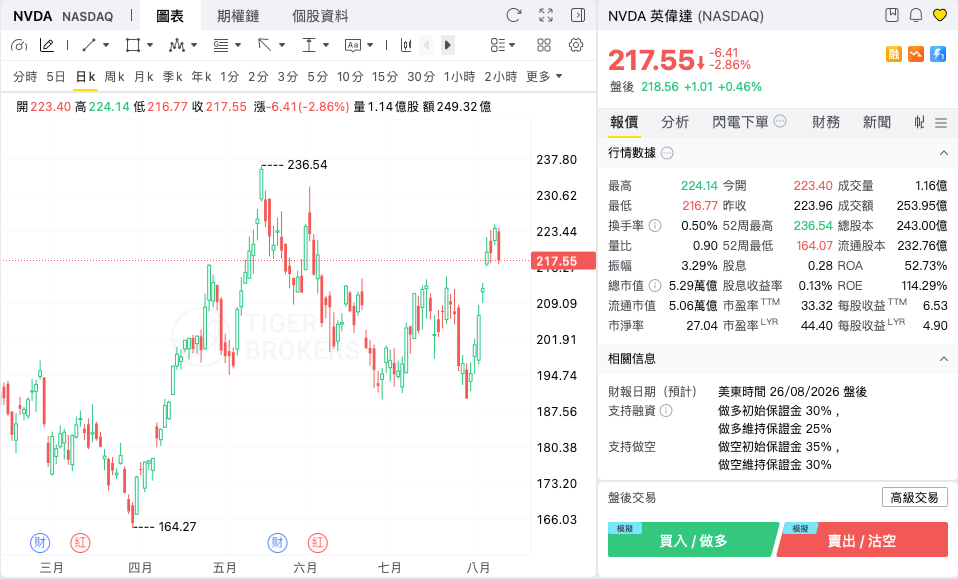This screenshot has height=579, width=958.
Task: Click the orange 融 margin badge
Action: coord(894,54)
